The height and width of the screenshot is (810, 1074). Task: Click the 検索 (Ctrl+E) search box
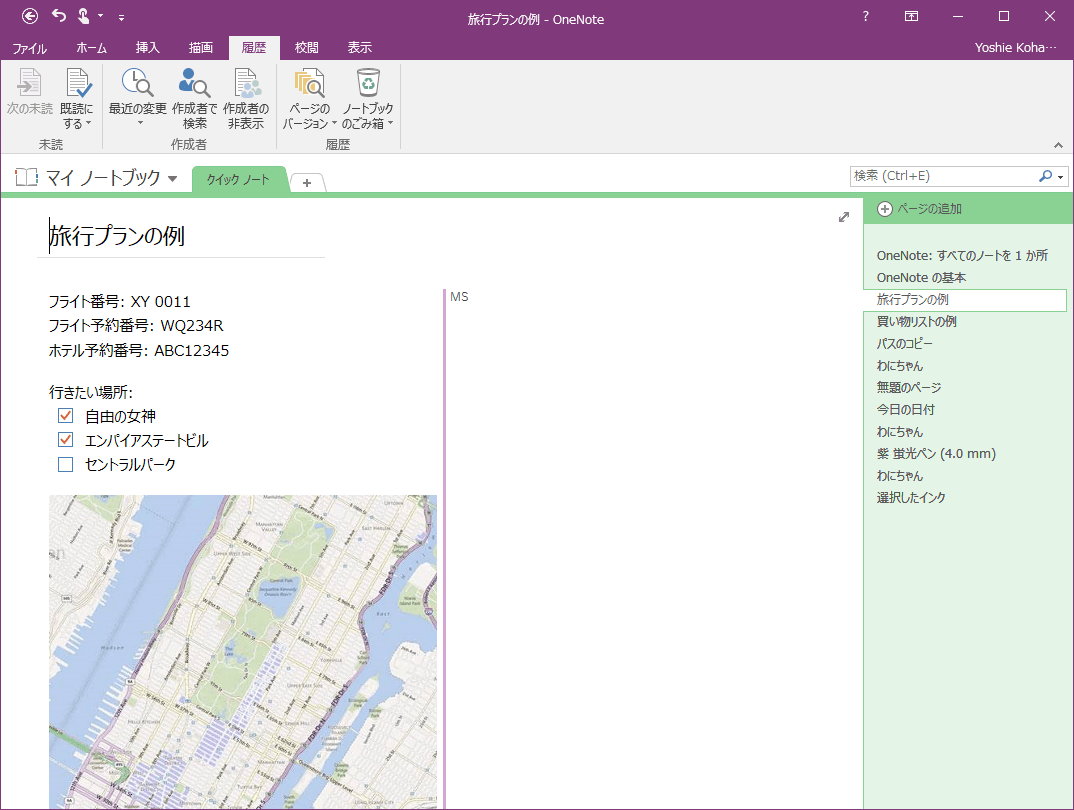coord(940,176)
